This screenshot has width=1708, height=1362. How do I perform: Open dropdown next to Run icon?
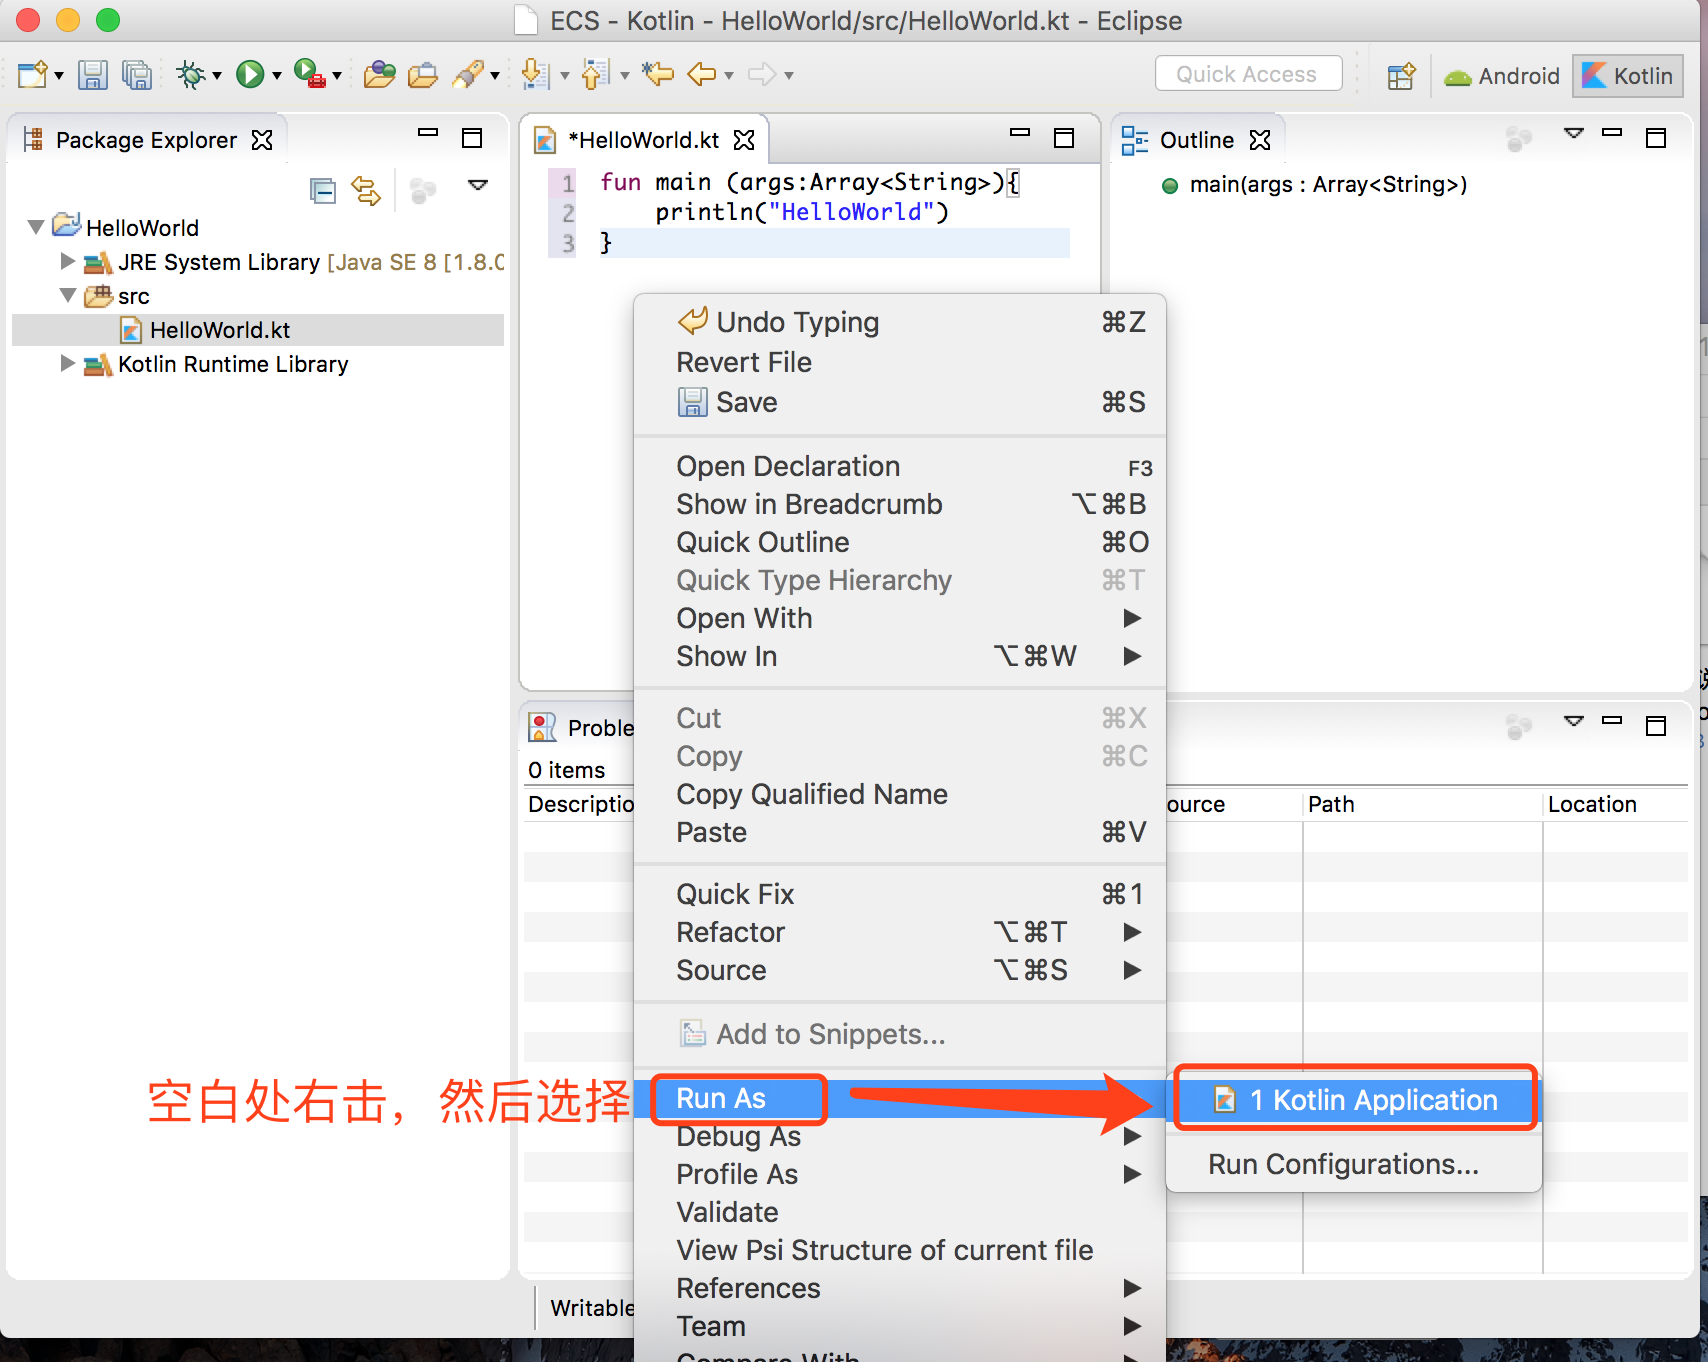tap(277, 76)
